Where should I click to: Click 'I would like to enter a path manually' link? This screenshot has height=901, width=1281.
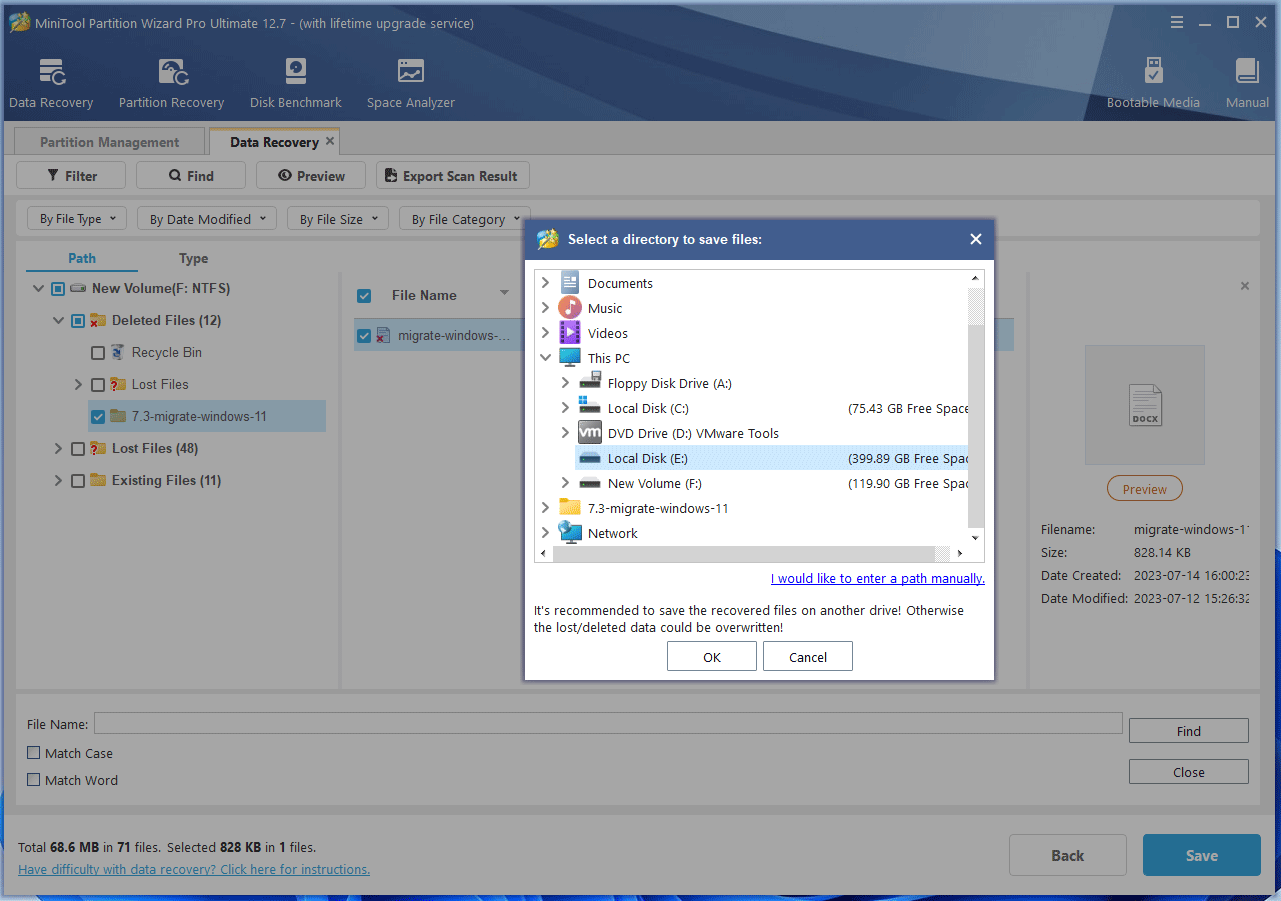878,578
